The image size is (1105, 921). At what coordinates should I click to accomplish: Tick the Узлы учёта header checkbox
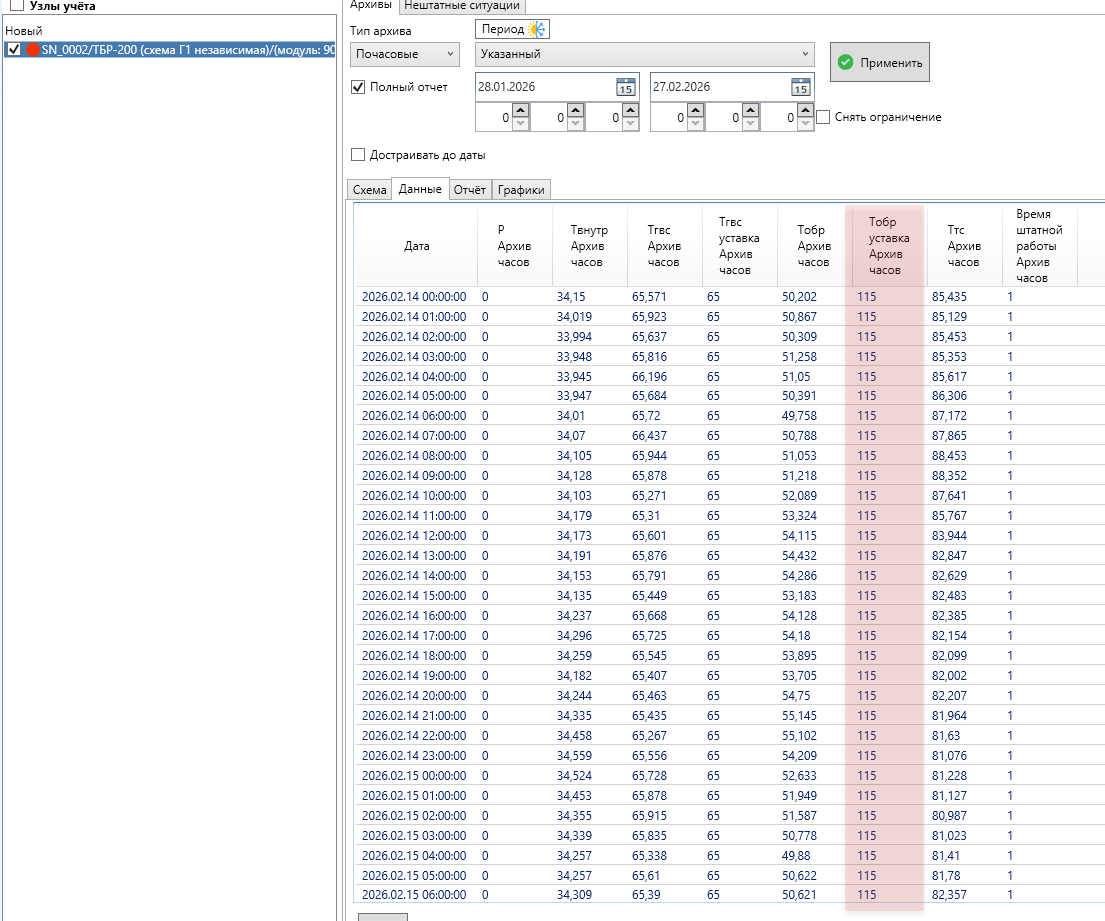pyautogui.click(x=17, y=6)
